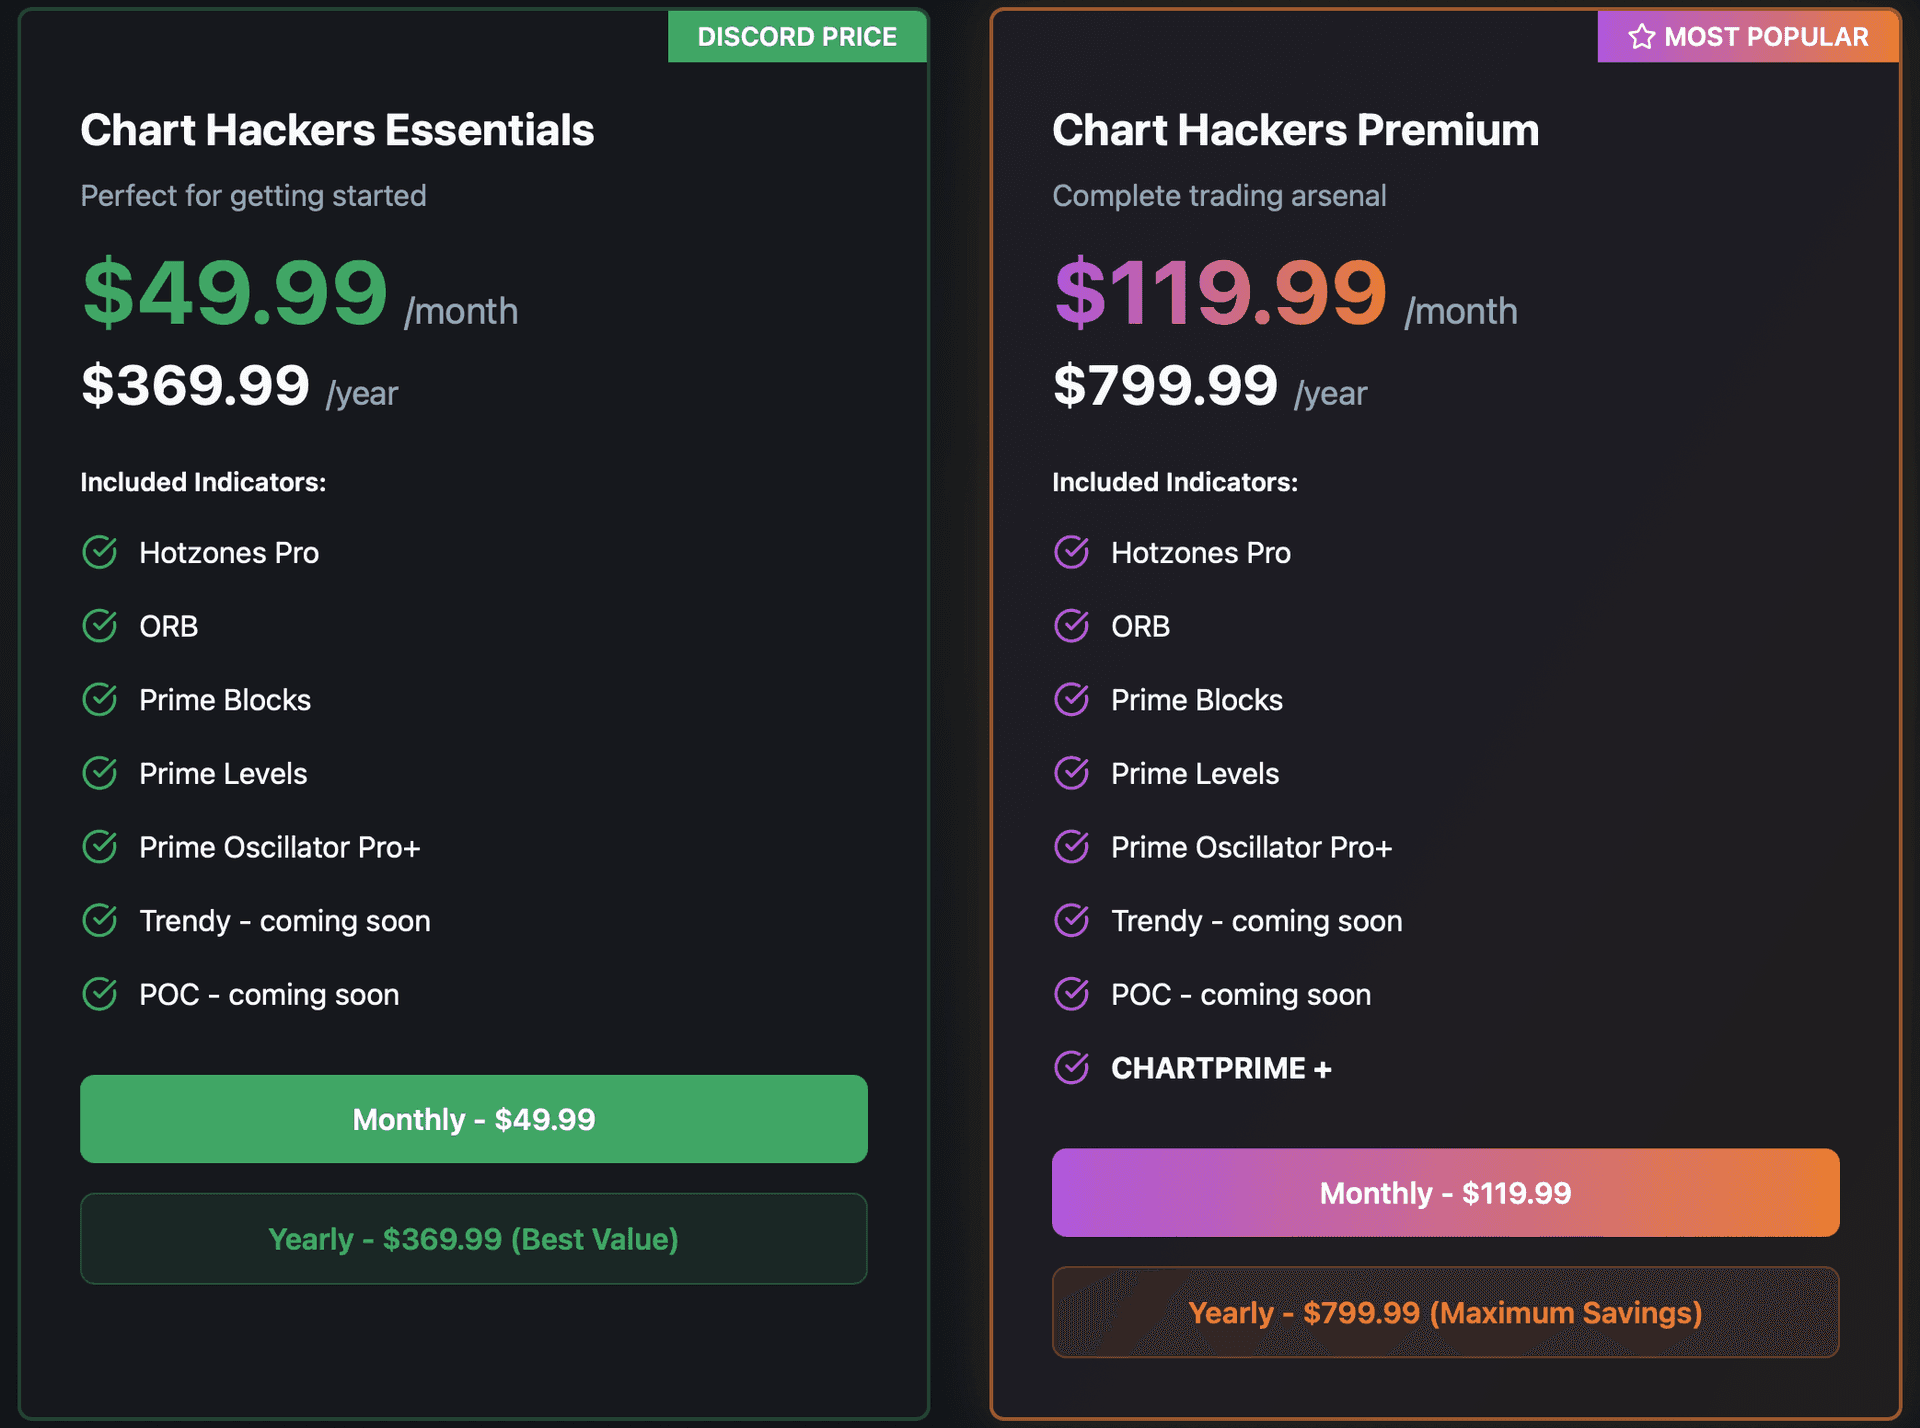Click the green Trendy checkmark icon
This screenshot has width=1920, height=1428.
tap(100, 920)
